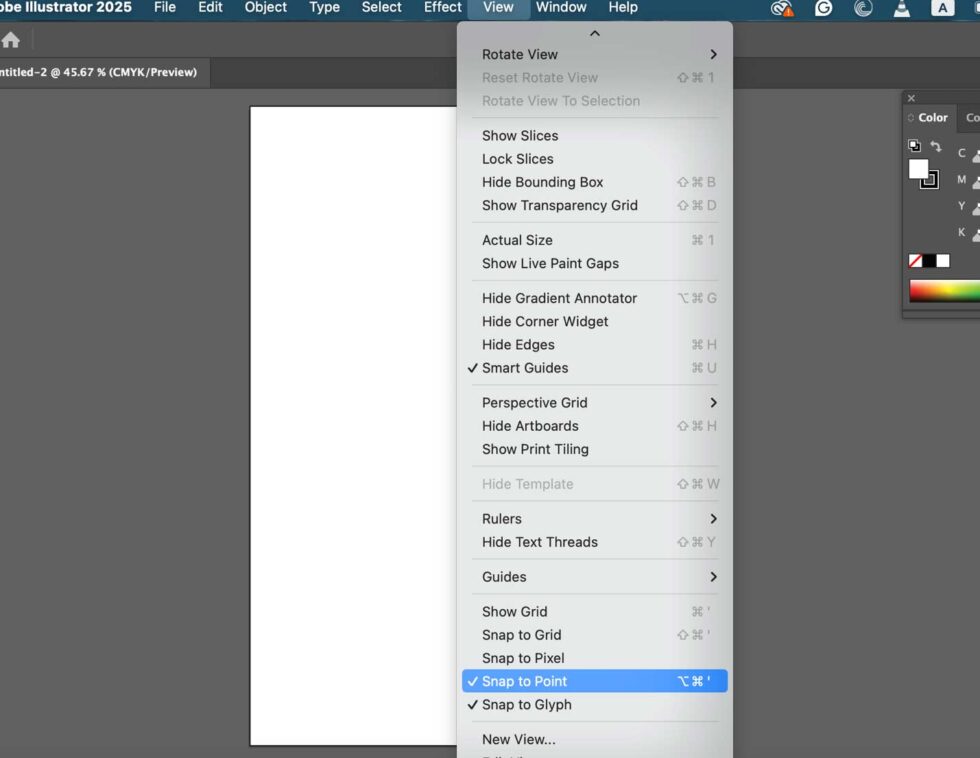Open Creative Cloud menu bar icon
The height and width of the screenshot is (758, 980).
(x=781, y=8)
